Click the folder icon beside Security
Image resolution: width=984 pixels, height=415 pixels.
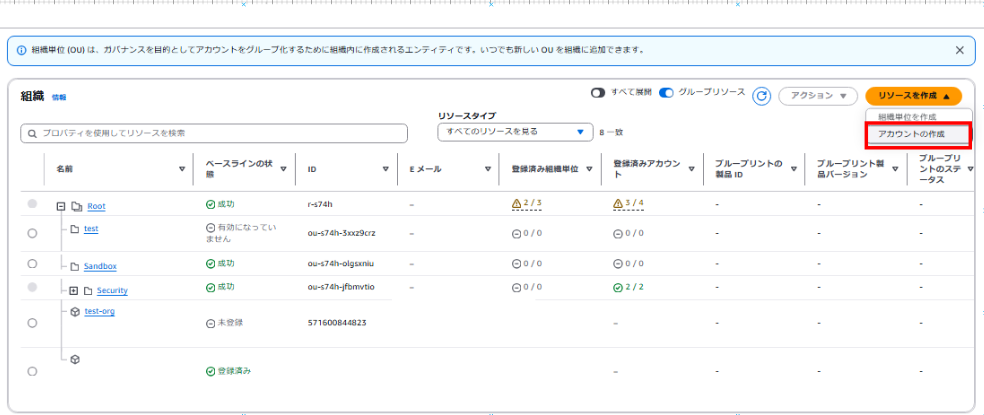pos(88,291)
